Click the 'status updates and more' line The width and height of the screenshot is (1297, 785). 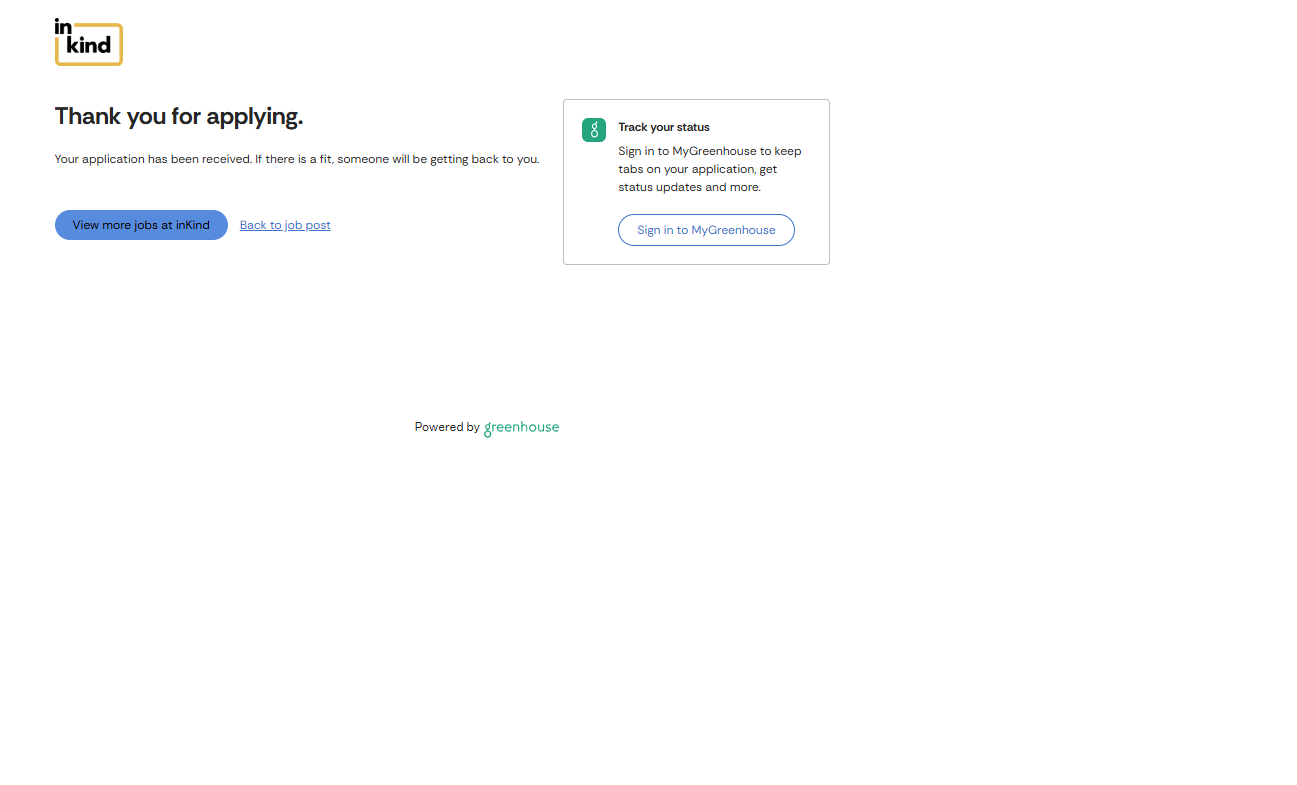coord(689,187)
